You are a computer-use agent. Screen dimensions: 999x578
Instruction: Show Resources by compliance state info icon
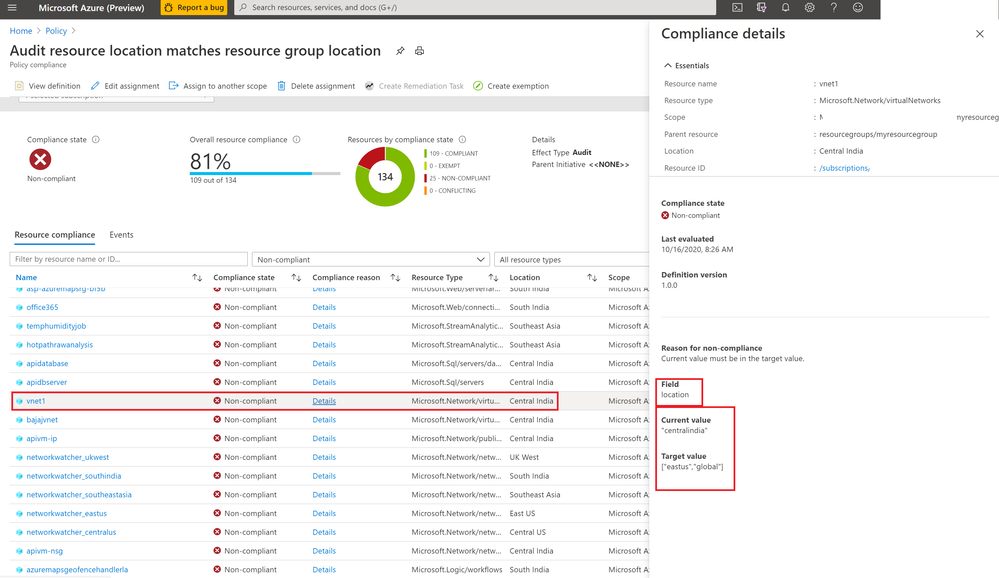tap(463, 140)
